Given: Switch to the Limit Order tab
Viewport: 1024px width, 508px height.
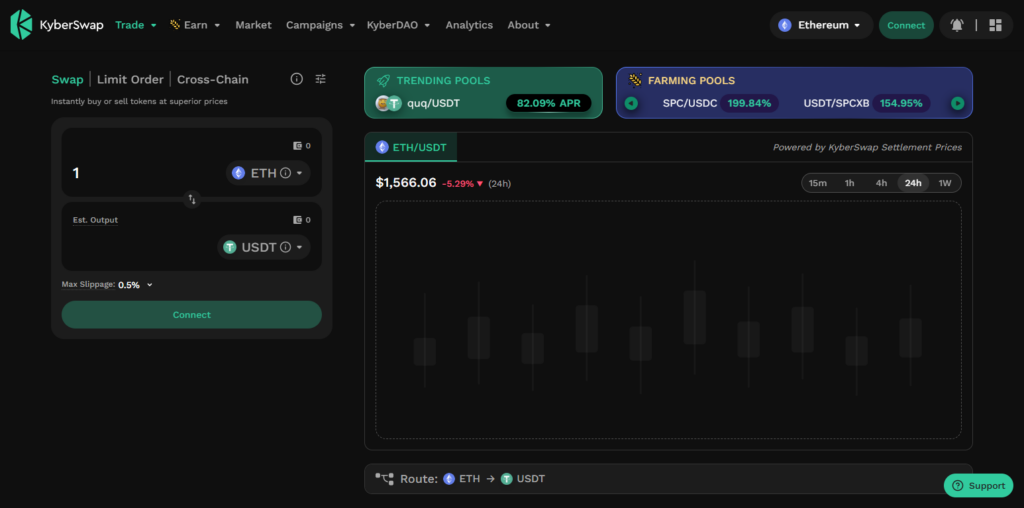Looking at the screenshot, I should (130, 80).
